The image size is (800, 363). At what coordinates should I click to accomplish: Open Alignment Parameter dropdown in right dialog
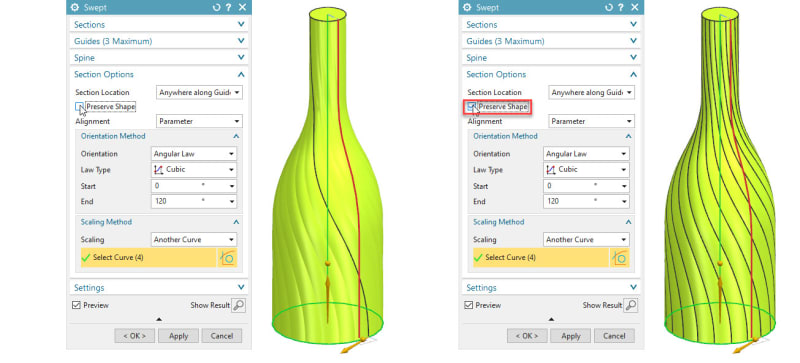pyautogui.click(x=592, y=122)
